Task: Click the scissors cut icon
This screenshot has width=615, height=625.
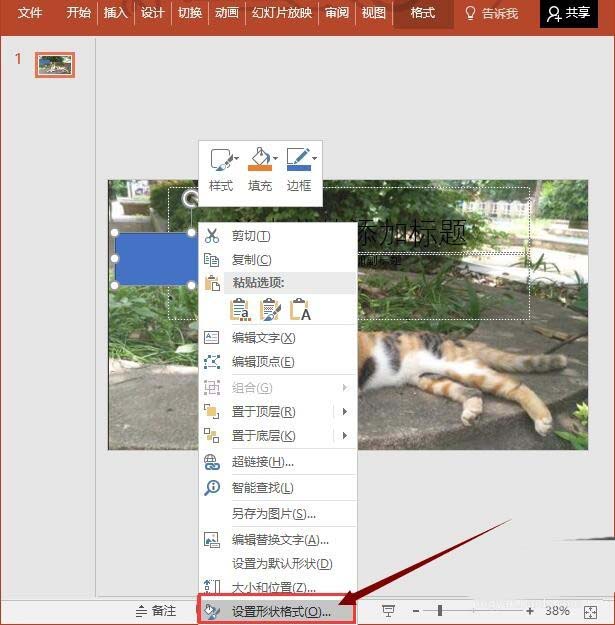Action: click(212, 236)
